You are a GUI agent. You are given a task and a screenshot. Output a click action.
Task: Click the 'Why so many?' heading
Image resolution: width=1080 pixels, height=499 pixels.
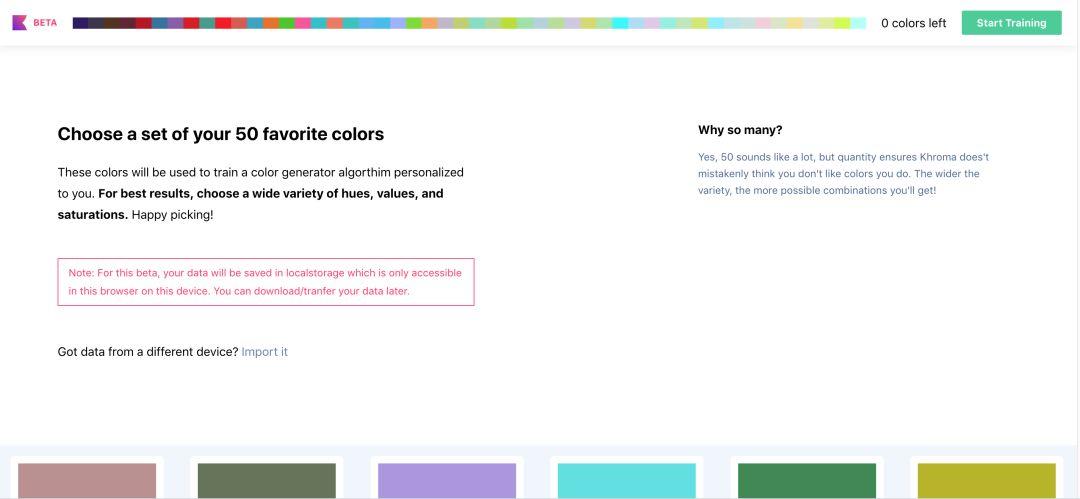tap(740, 130)
